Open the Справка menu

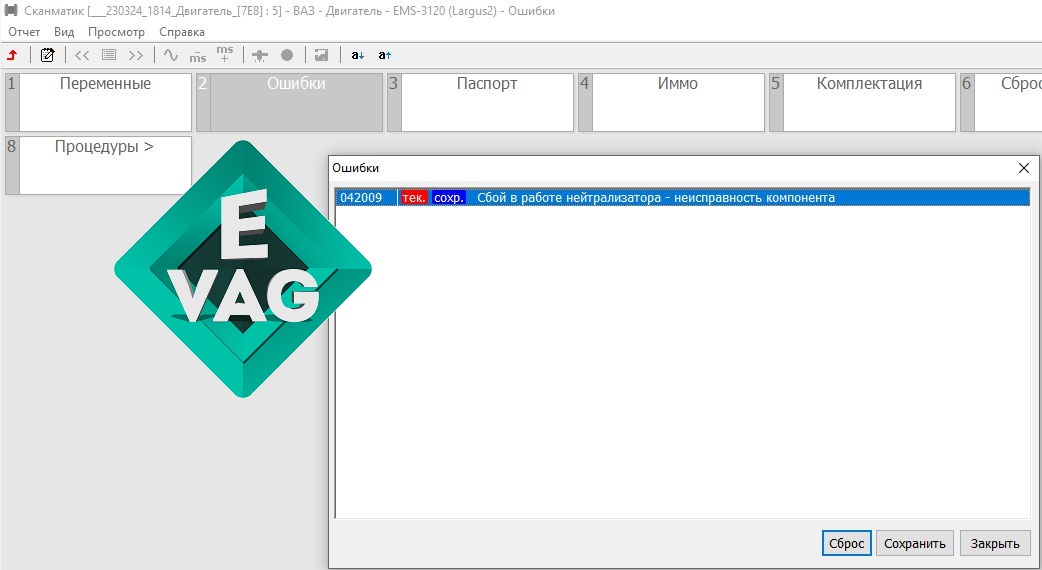click(x=182, y=32)
